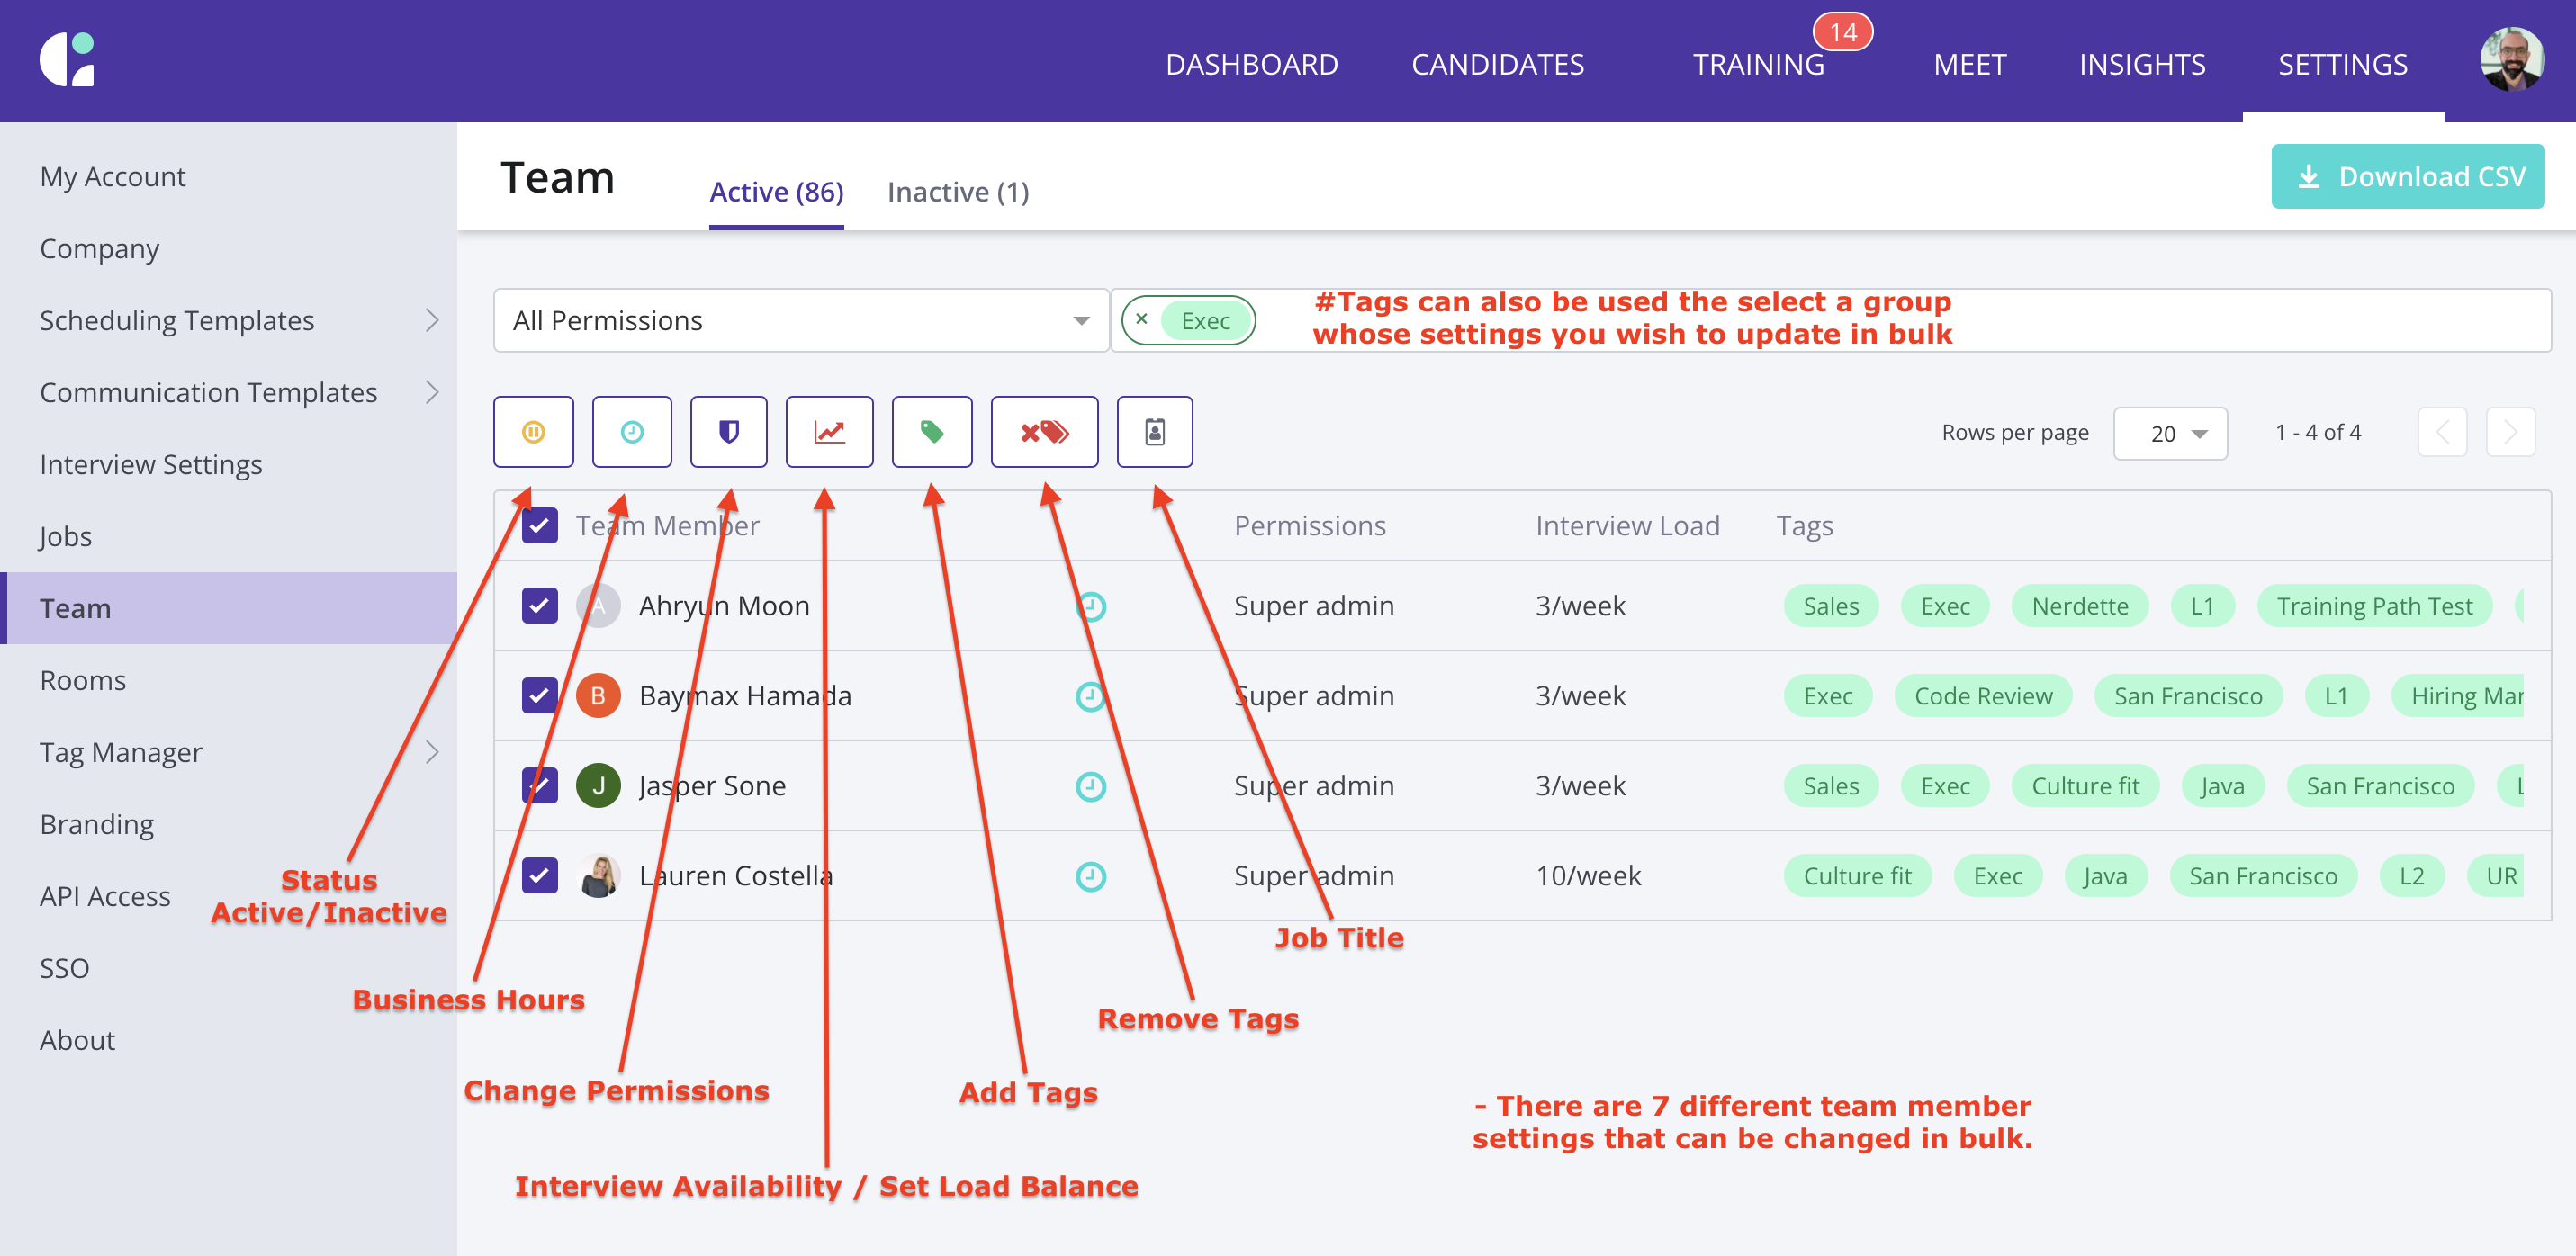
Task: Click the Job Title badge icon
Action: click(1154, 432)
